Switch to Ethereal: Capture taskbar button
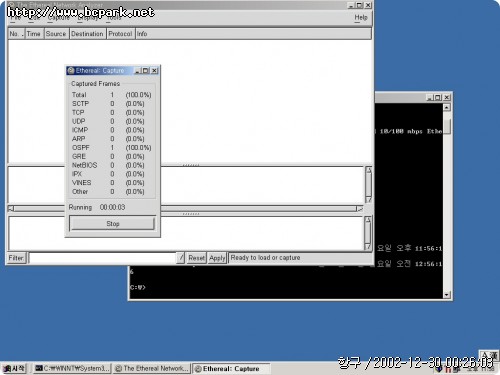This screenshot has width=500, height=375. pos(231,368)
